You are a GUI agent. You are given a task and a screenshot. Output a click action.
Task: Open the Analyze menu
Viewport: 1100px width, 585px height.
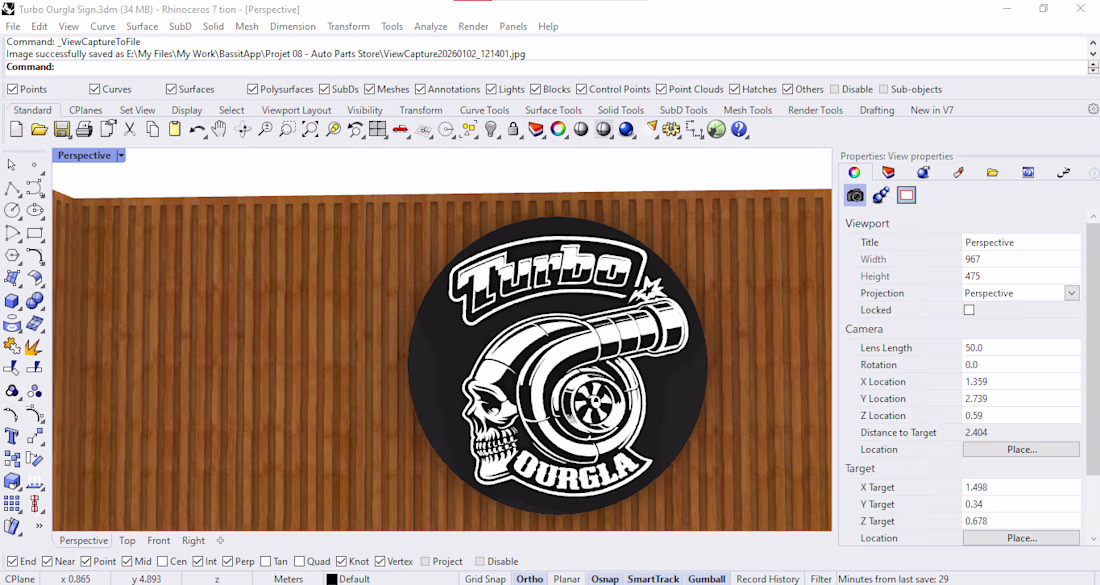(x=430, y=26)
